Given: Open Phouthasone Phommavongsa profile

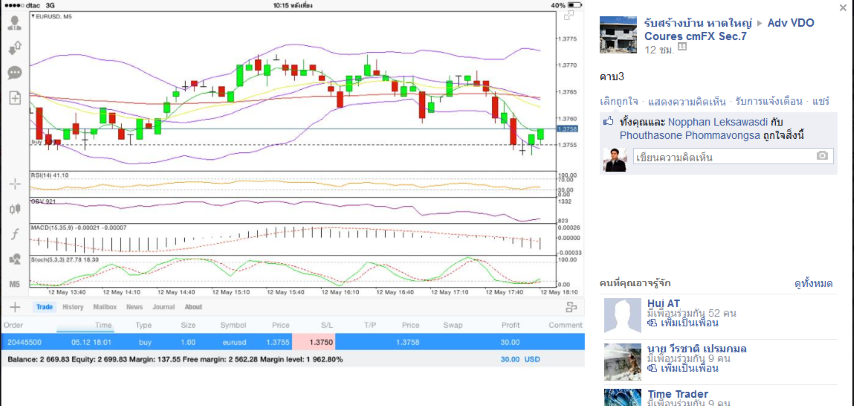Looking at the screenshot, I should click(689, 135).
